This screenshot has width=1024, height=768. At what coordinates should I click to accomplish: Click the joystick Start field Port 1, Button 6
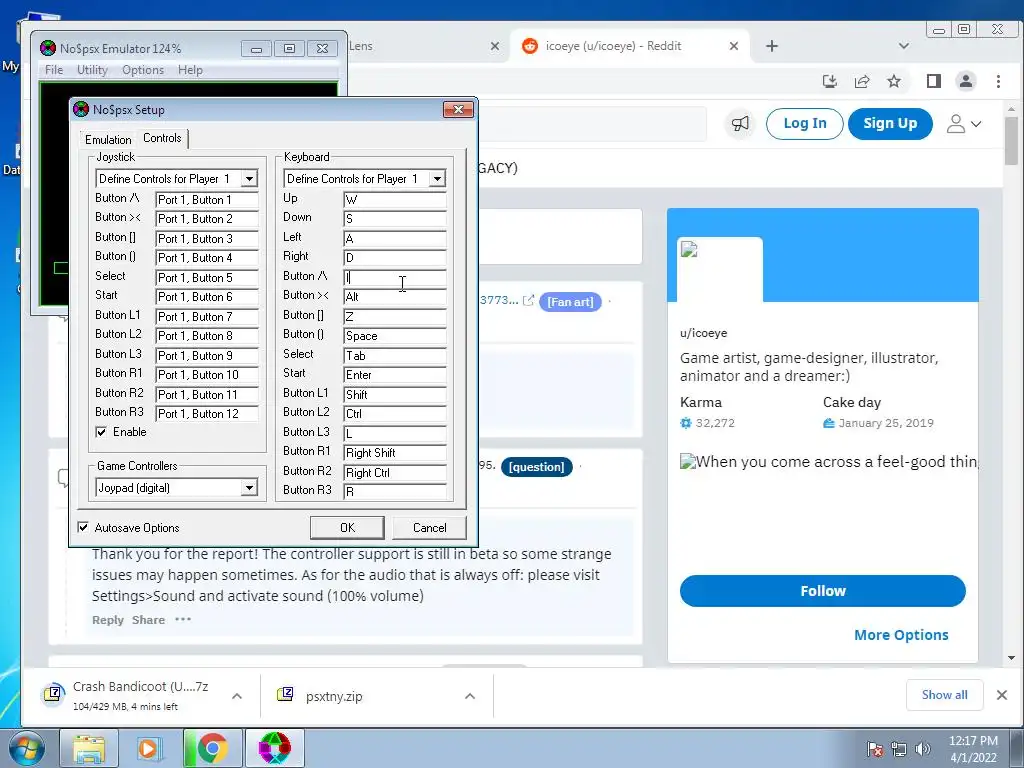point(207,296)
